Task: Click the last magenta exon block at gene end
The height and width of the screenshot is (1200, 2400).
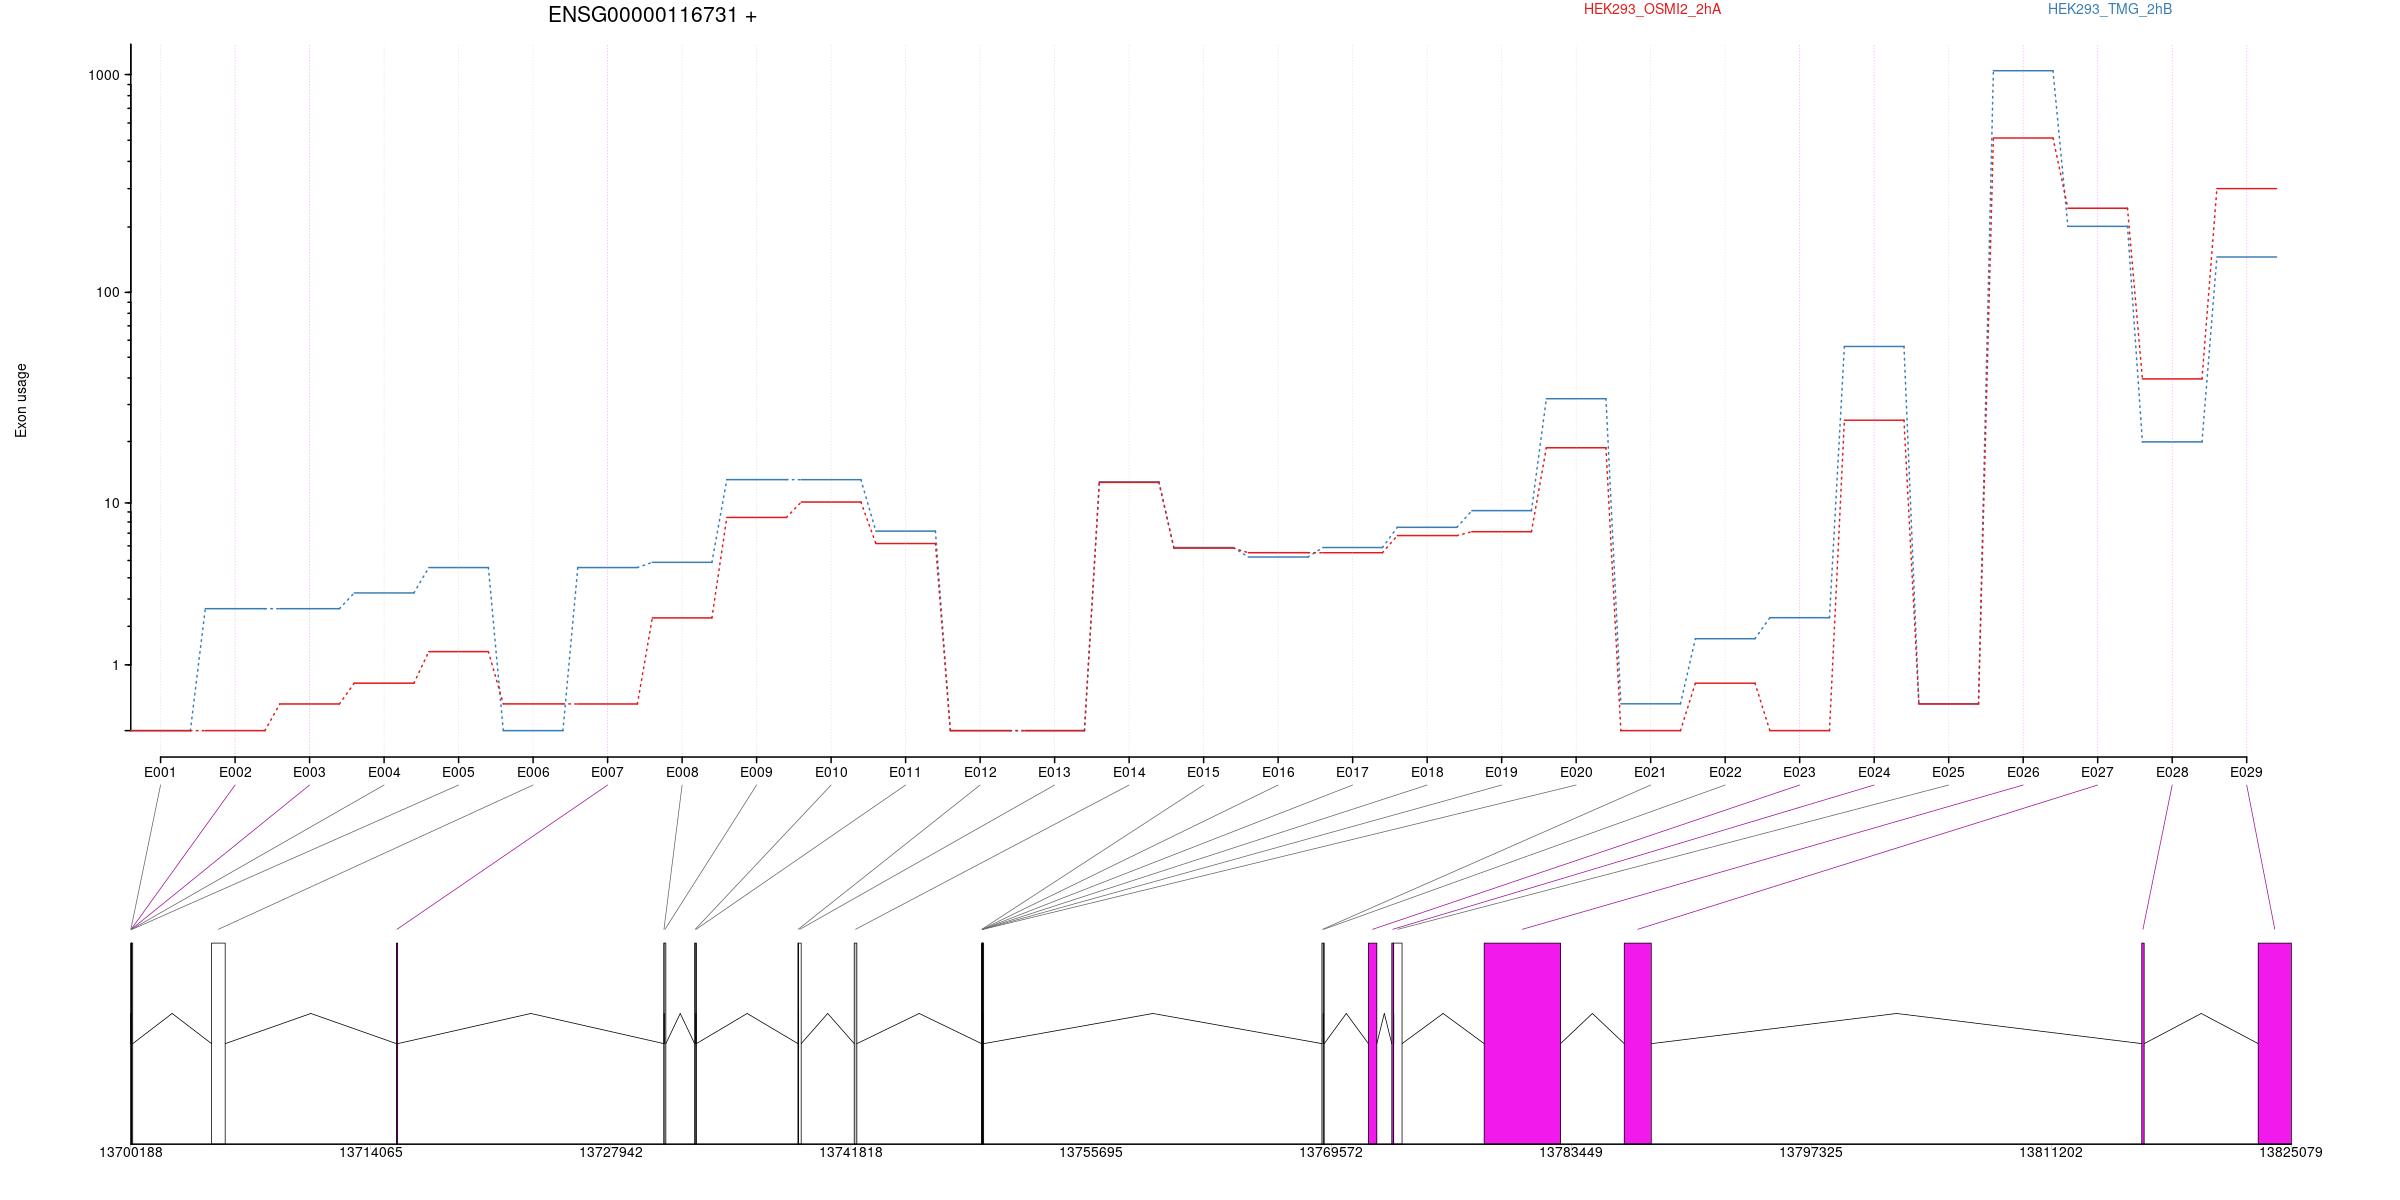Action: (x=2275, y=1043)
